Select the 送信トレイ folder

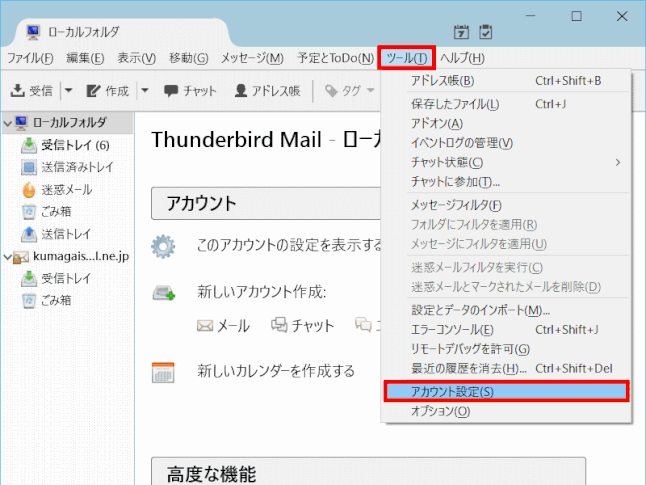[x=56, y=234]
